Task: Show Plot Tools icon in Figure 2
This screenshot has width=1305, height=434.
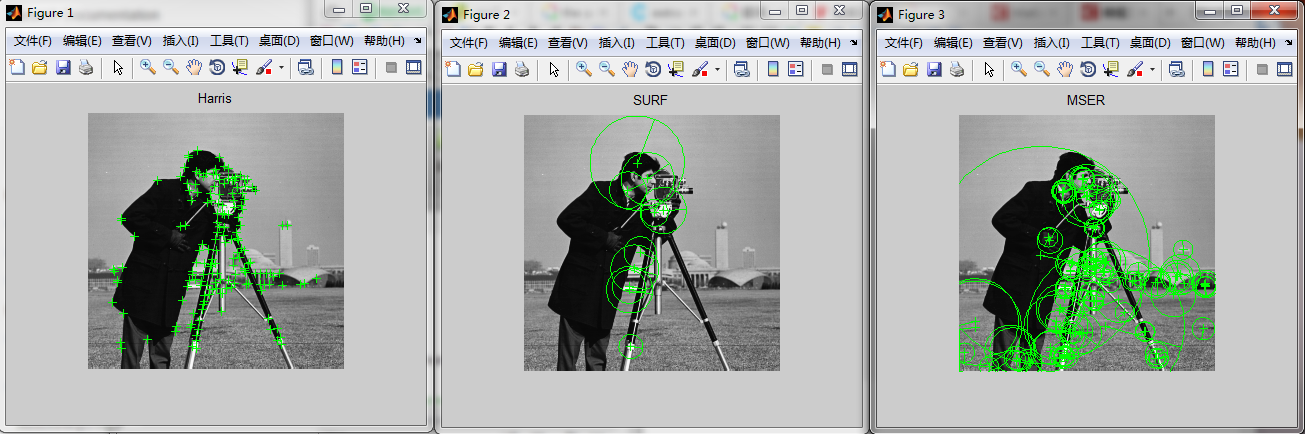Action: 850,69
